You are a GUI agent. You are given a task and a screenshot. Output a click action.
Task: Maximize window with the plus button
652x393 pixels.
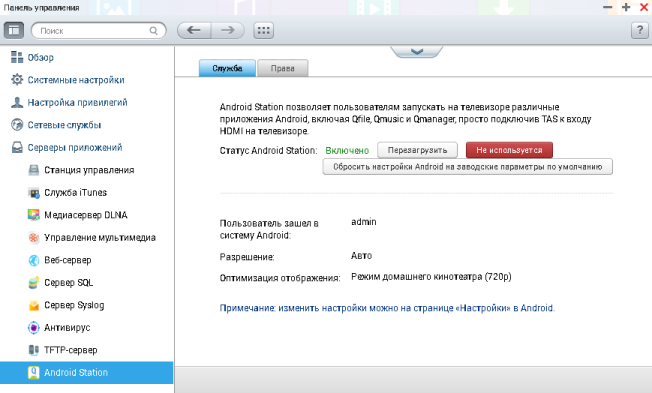[626, 7]
